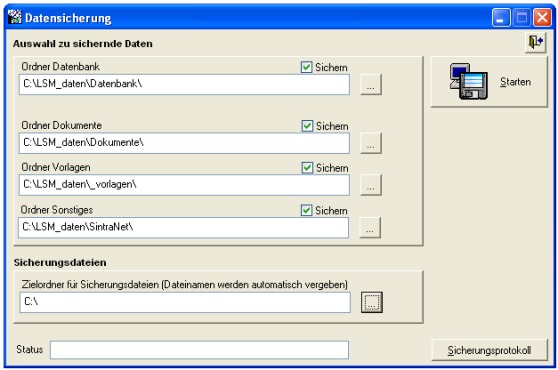Toggle Sichern checkbox for Ordner Datenbank

[306, 67]
